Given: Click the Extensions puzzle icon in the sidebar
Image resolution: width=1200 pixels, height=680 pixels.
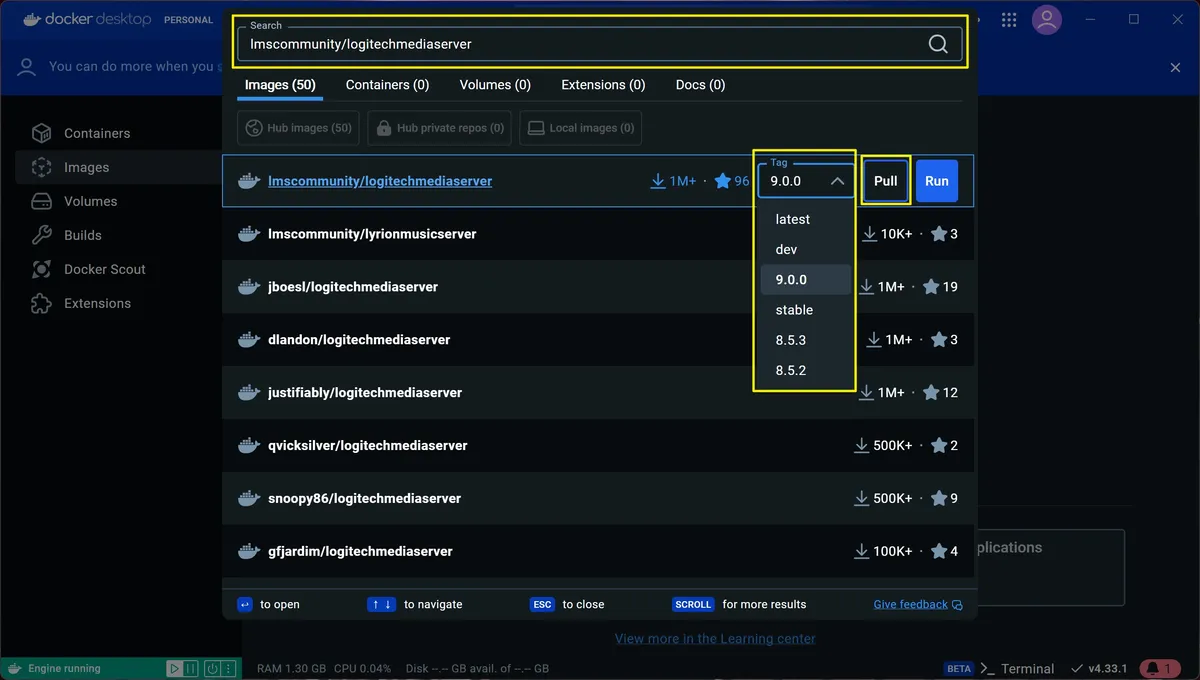Looking at the screenshot, I should click(41, 303).
